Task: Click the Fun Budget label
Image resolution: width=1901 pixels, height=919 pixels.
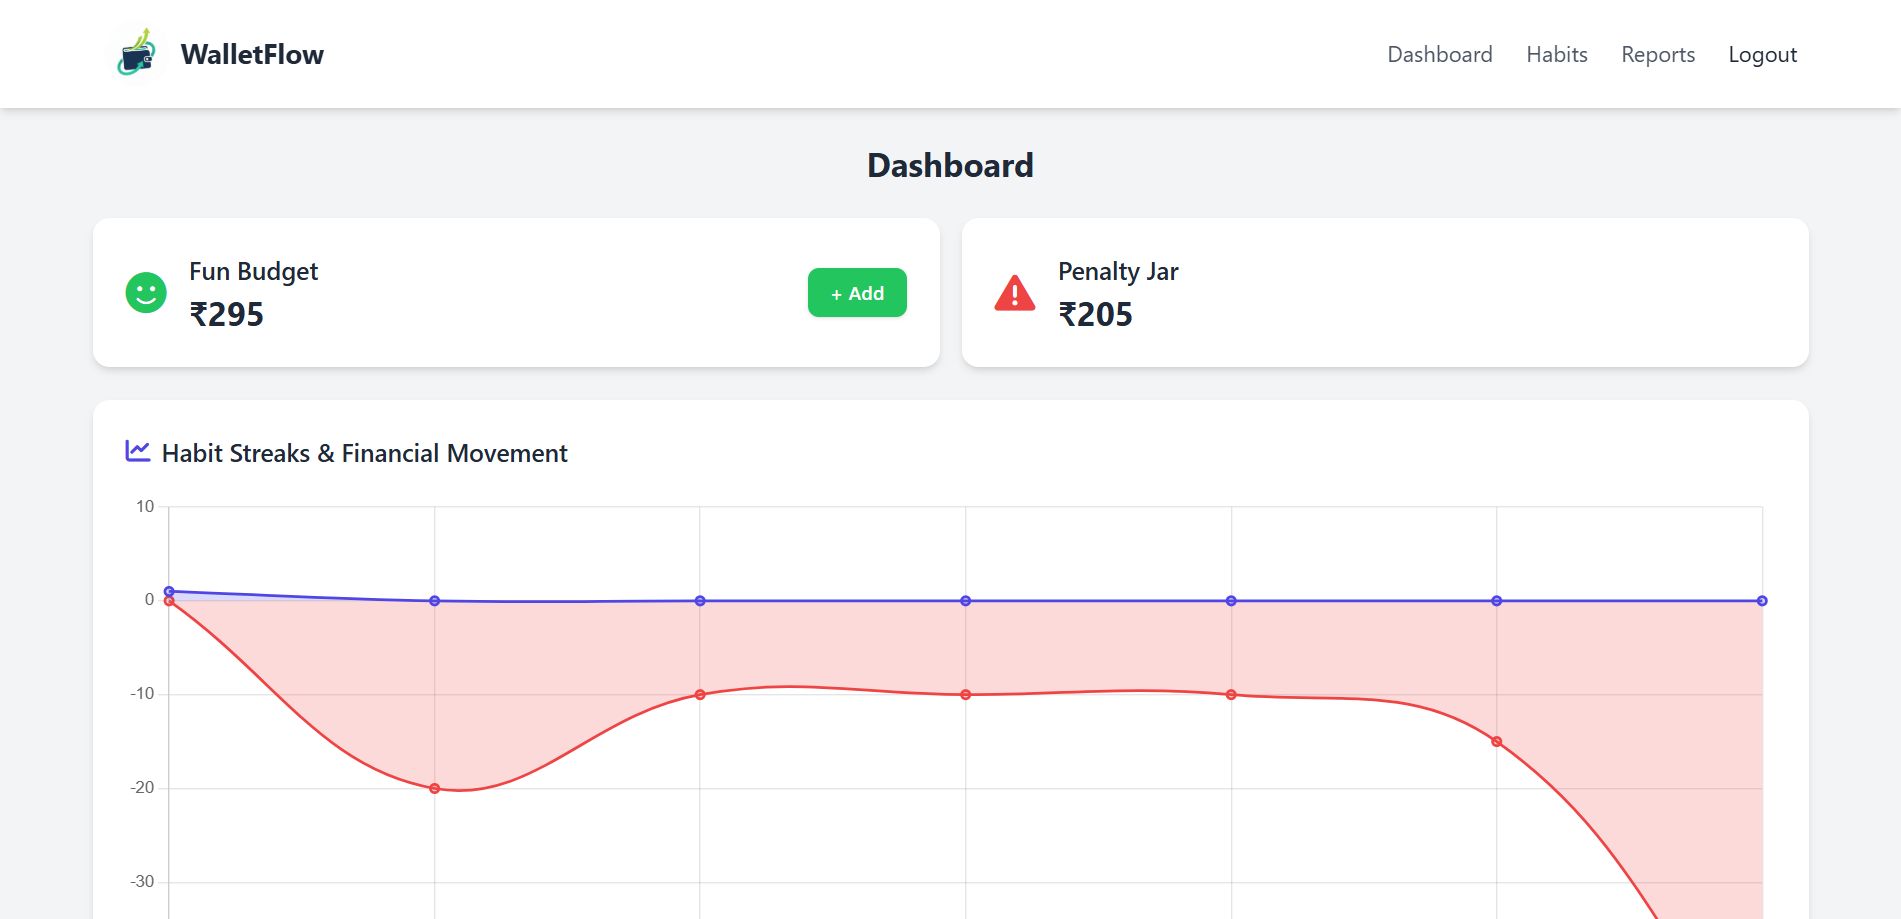Action: coord(253,271)
